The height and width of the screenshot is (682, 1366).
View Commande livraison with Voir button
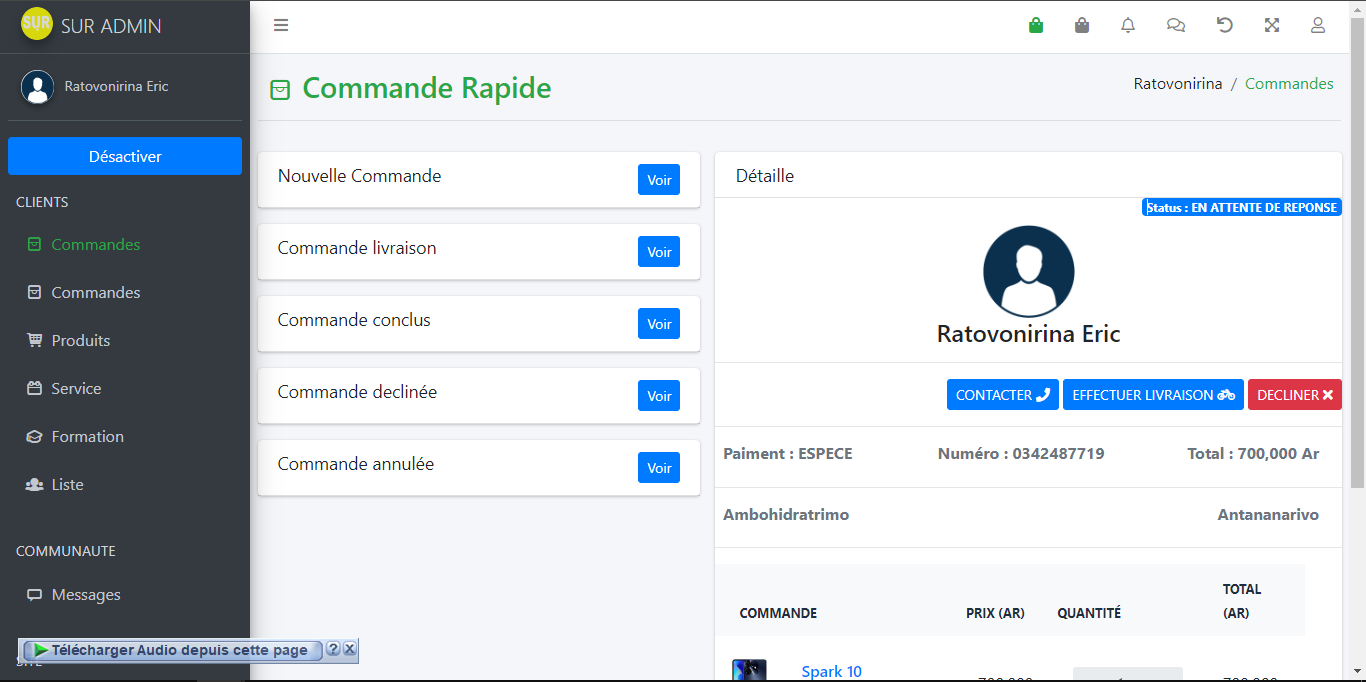pyautogui.click(x=659, y=252)
